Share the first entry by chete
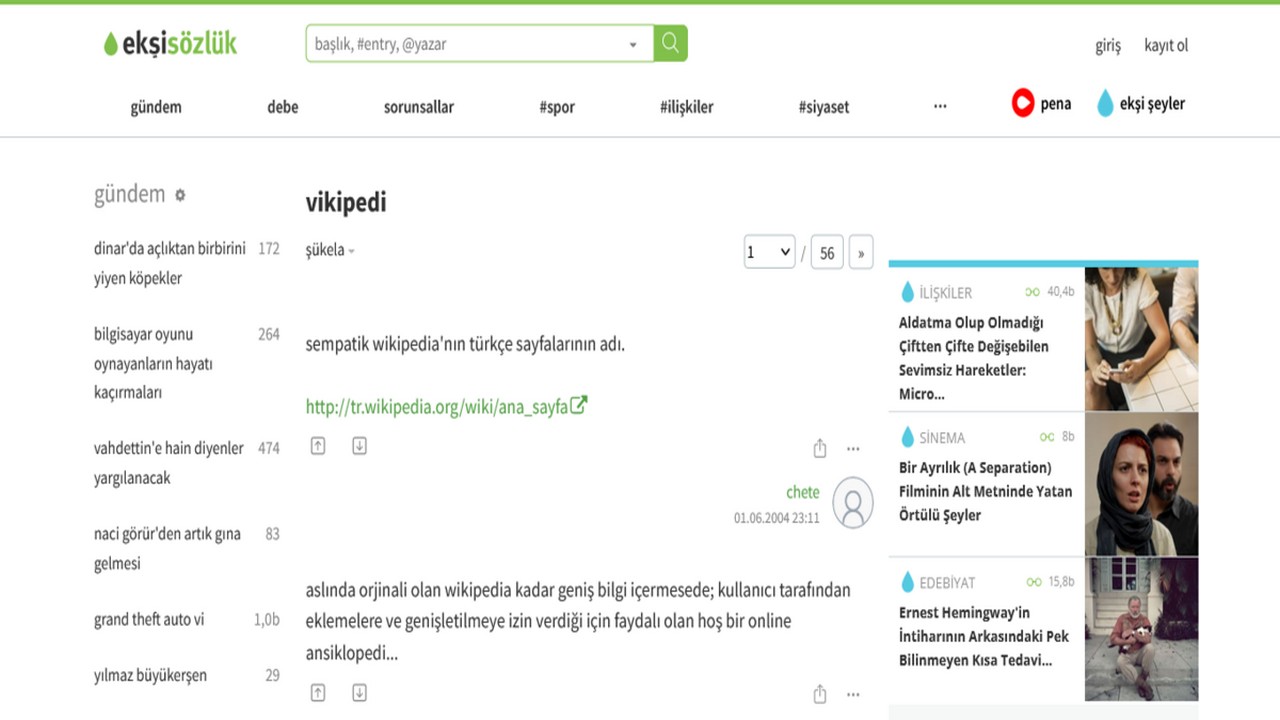Viewport: 1280px width, 720px height. click(x=820, y=449)
